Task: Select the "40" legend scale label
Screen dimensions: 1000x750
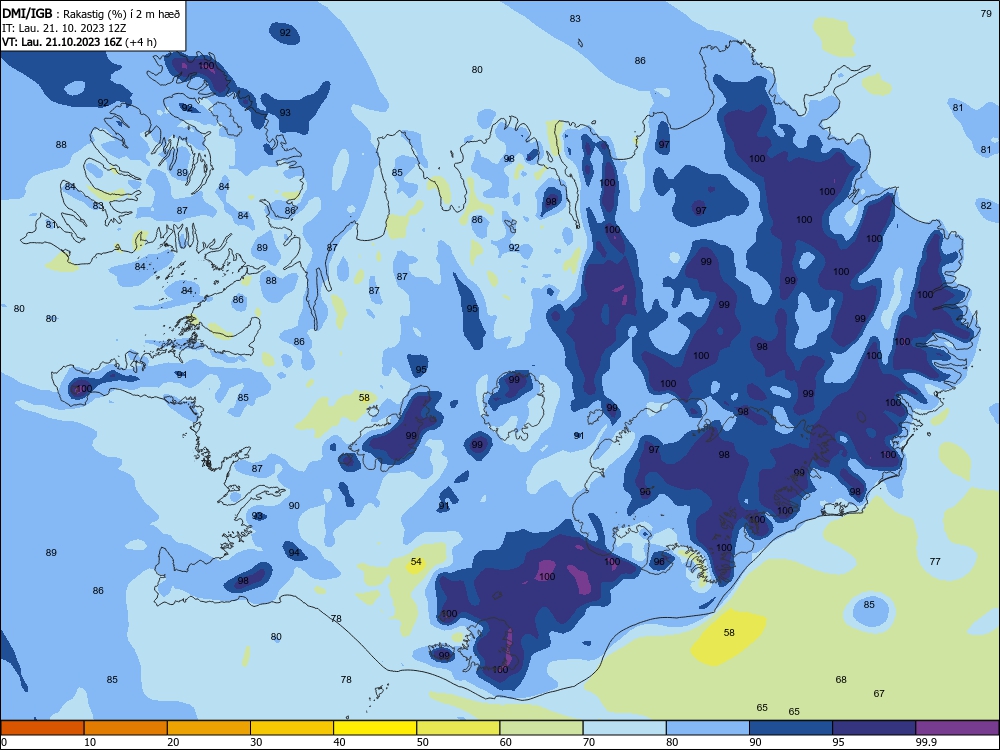Action: click(x=339, y=742)
